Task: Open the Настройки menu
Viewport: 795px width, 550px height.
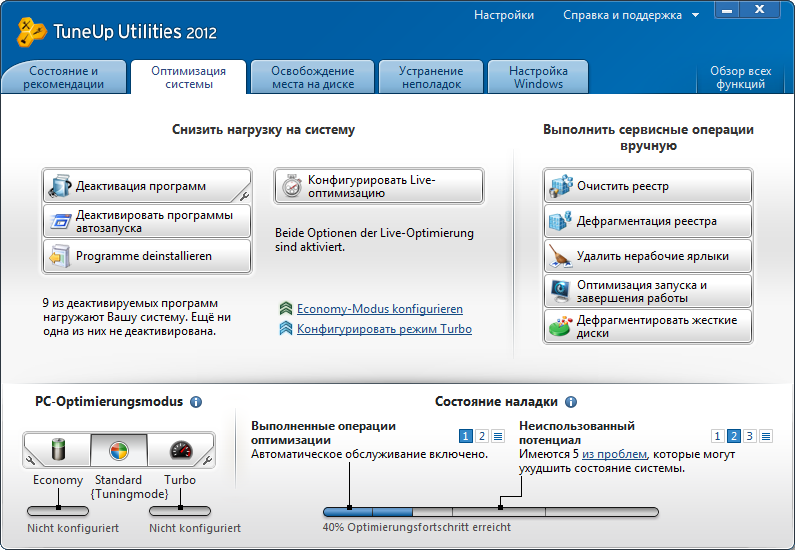Action: click(x=504, y=15)
